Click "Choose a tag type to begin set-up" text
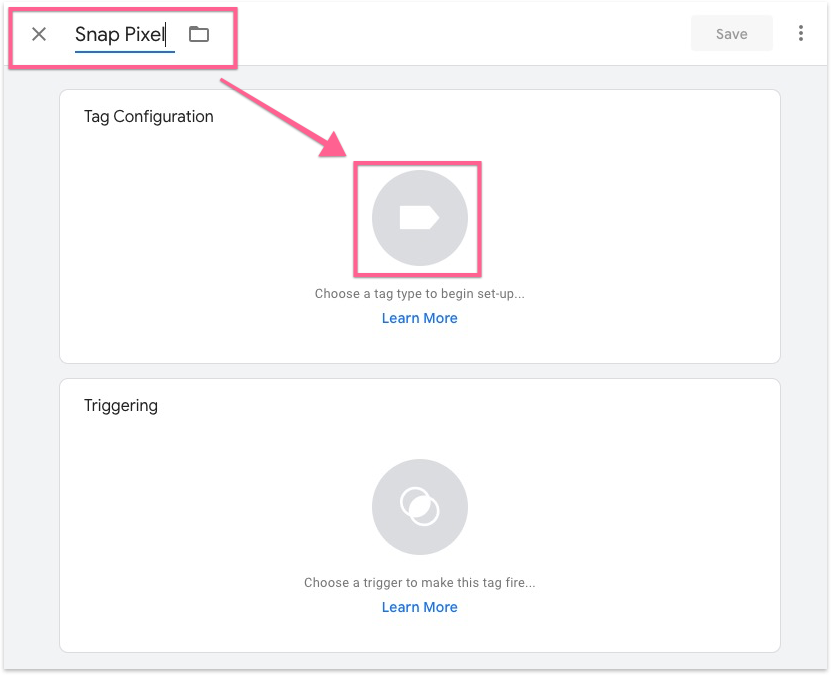The height and width of the screenshot is (675, 831). [419, 294]
